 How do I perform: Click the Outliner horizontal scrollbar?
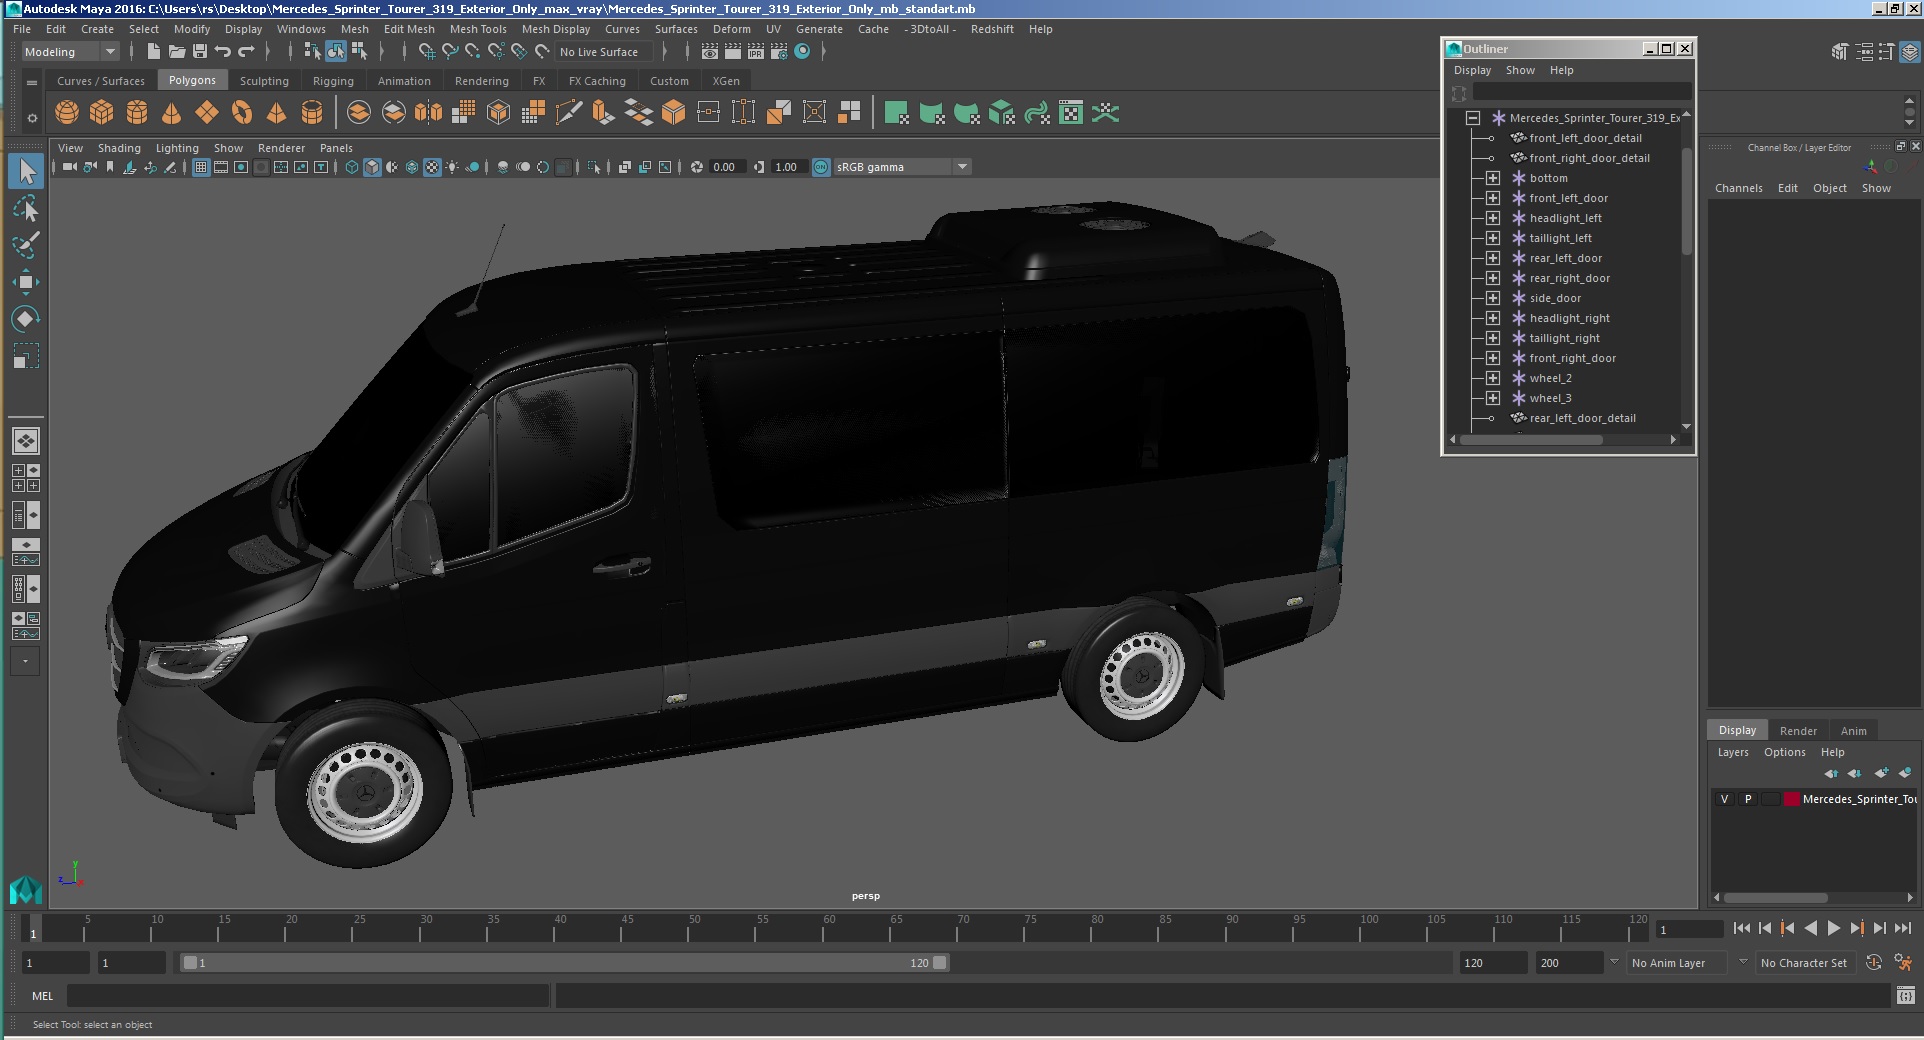pyautogui.click(x=1531, y=439)
